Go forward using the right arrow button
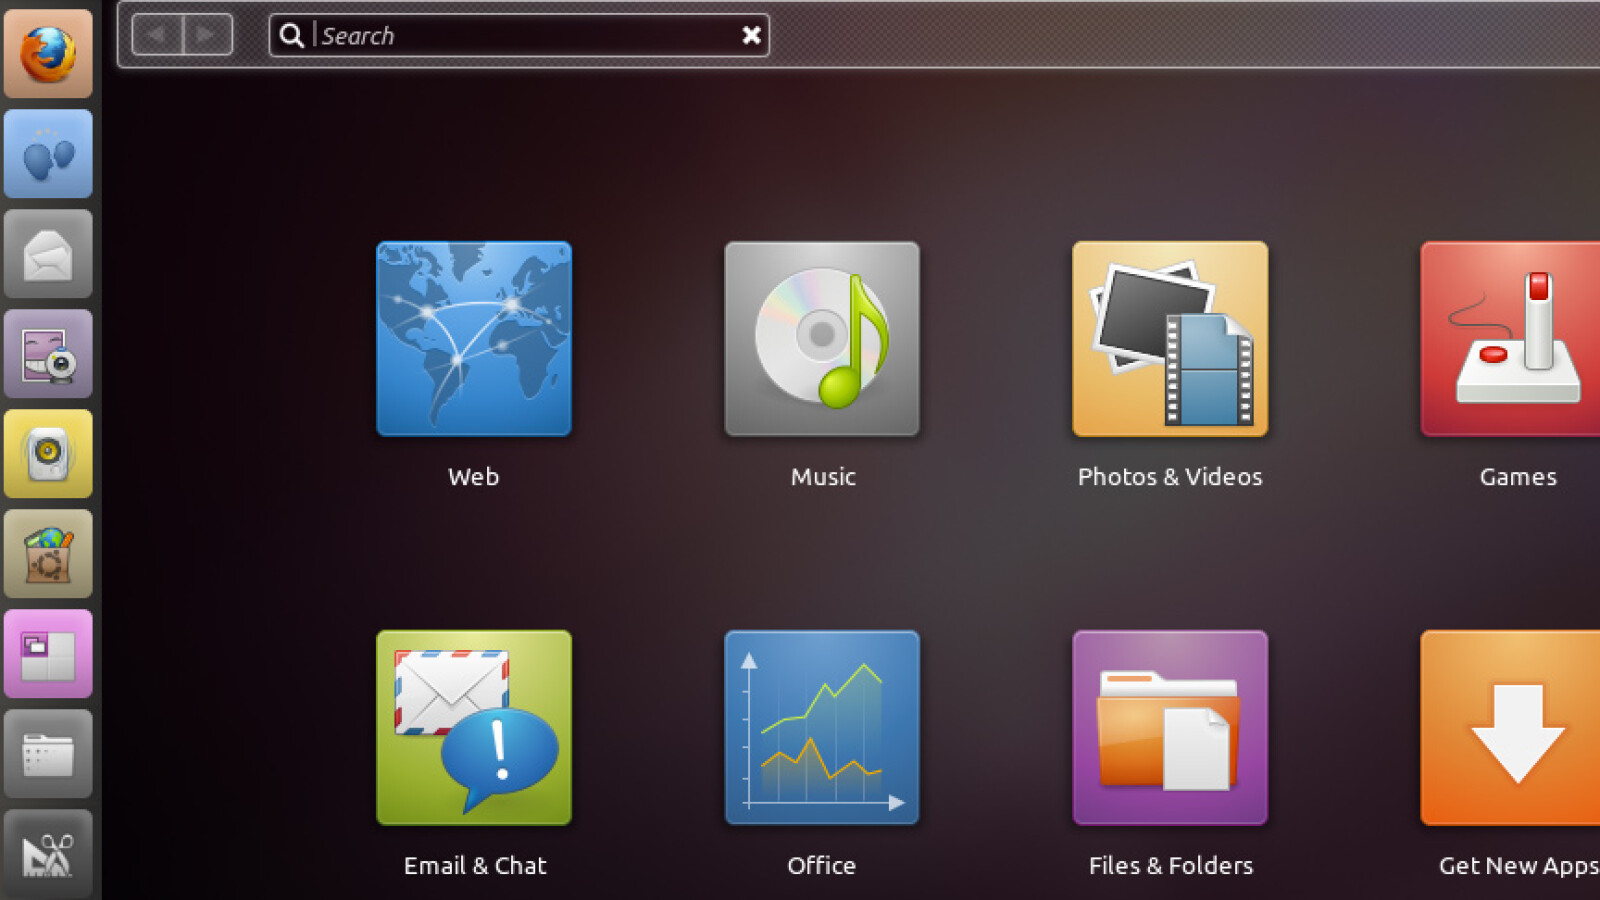Screen dimensions: 1600x900 207,35
